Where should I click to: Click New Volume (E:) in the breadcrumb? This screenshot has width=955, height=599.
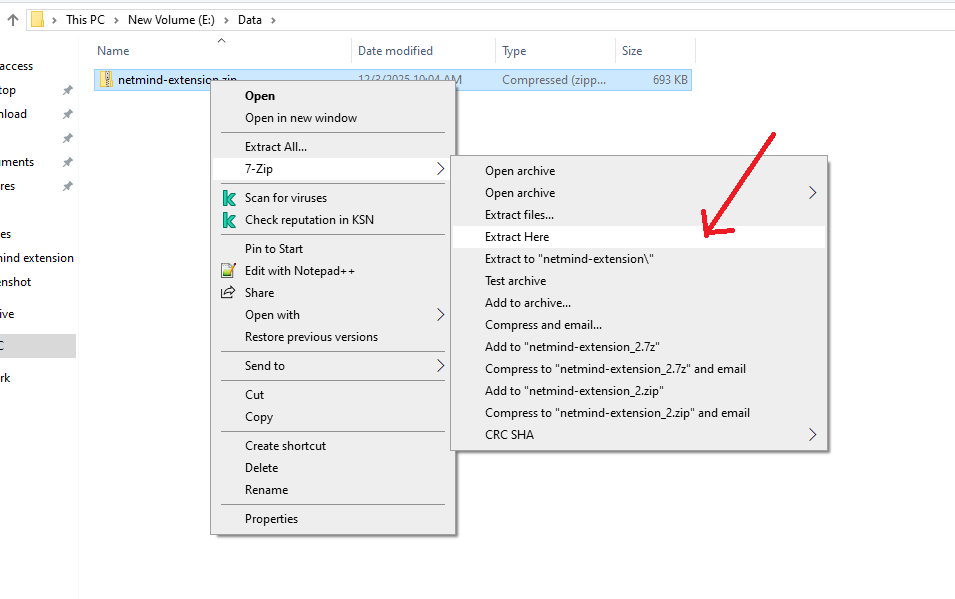[171, 20]
